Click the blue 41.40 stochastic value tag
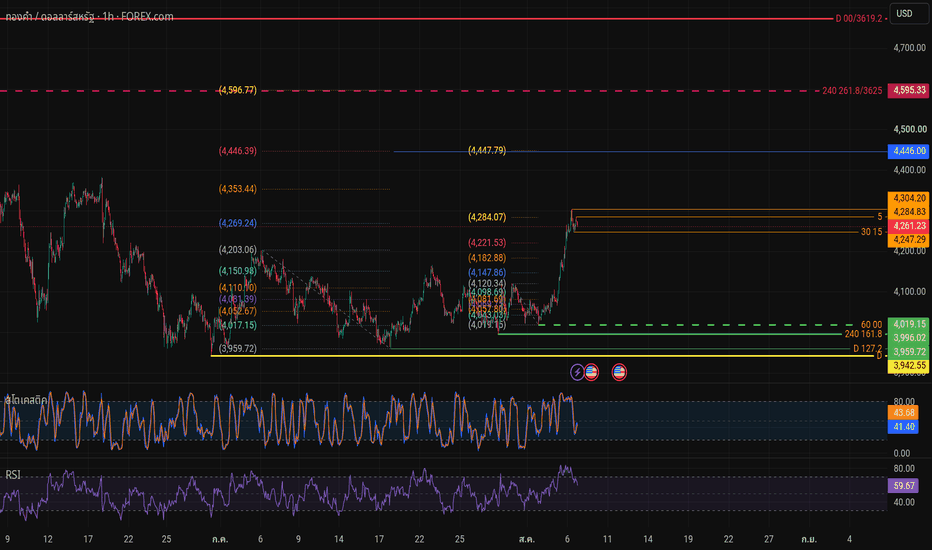 (x=903, y=426)
